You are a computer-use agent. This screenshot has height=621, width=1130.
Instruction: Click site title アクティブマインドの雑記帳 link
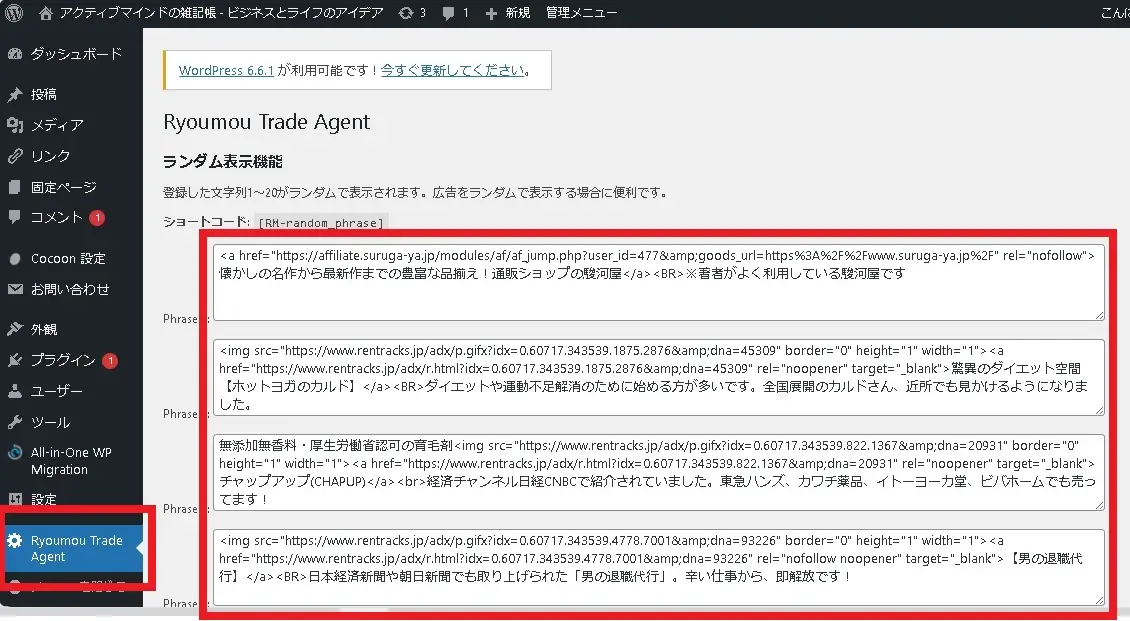pyautogui.click(x=221, y=13)
